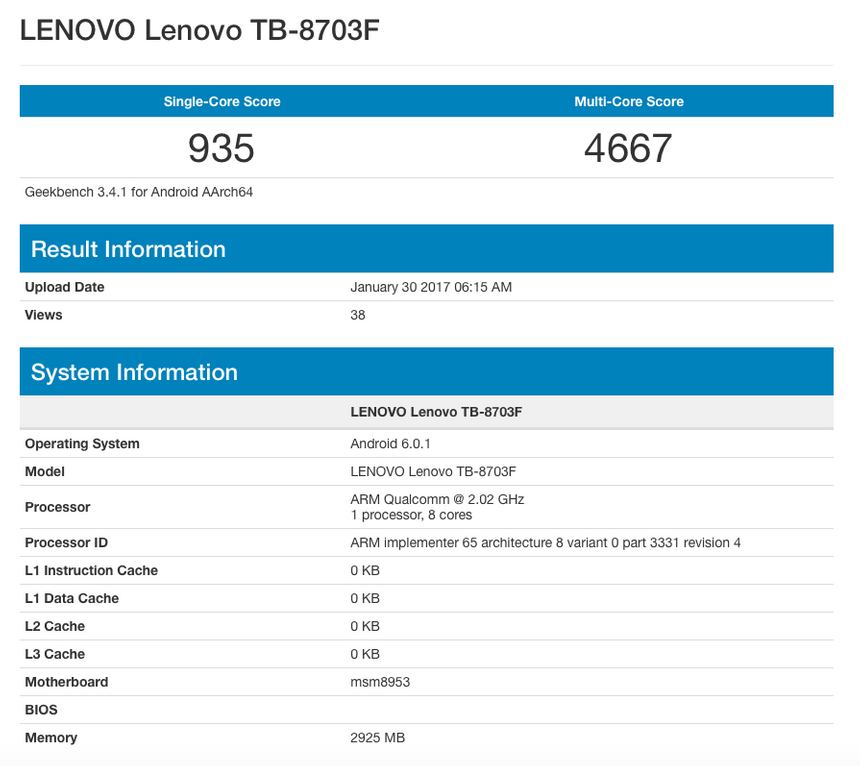This screenshot has width=860, height=766.
Task: Select the views count 38
Action: click(358, 315)
